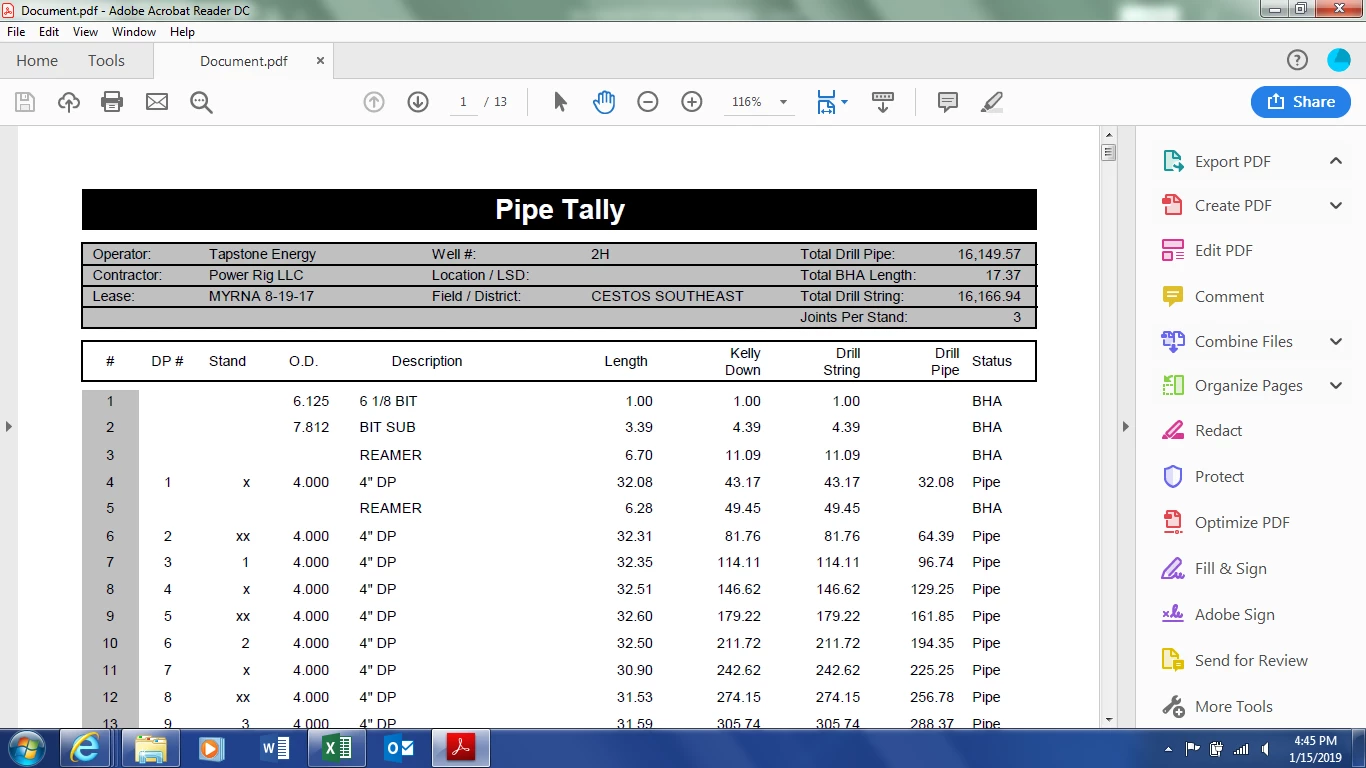Open the Window menu

[134, 32]
